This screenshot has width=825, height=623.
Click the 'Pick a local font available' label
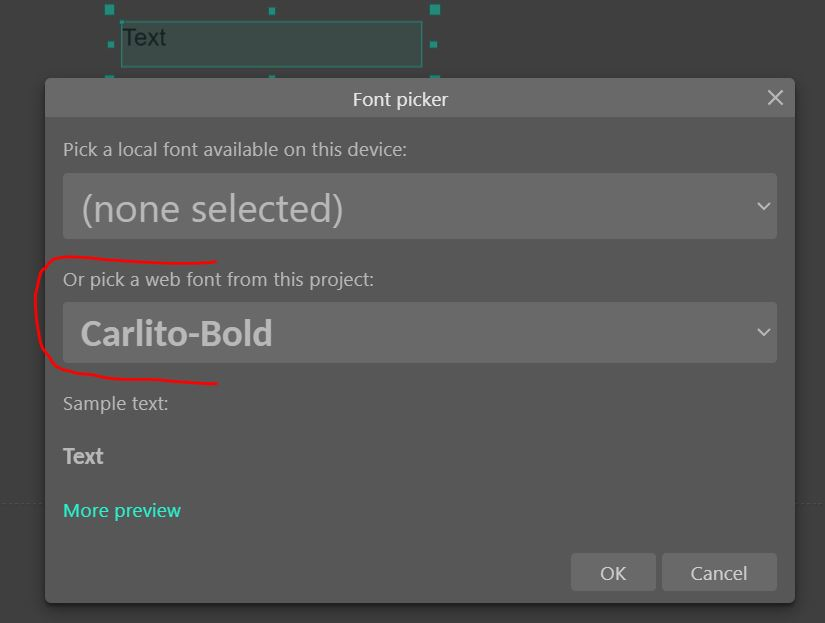coord(235,150)
